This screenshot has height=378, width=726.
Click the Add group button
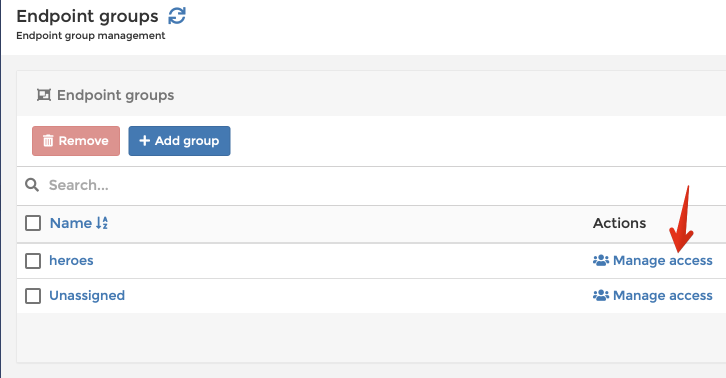click(179, 141)
